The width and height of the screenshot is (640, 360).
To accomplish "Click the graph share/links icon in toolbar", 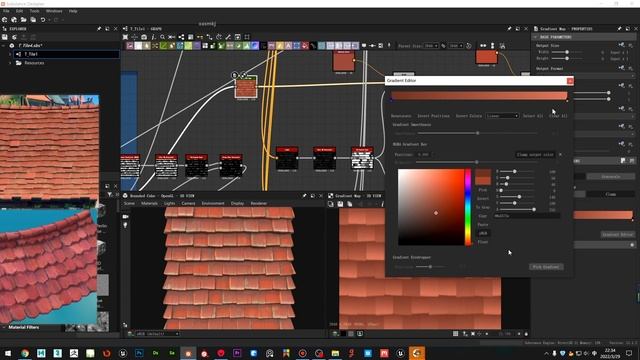I will pyautogui.click(x=181, y=37).
